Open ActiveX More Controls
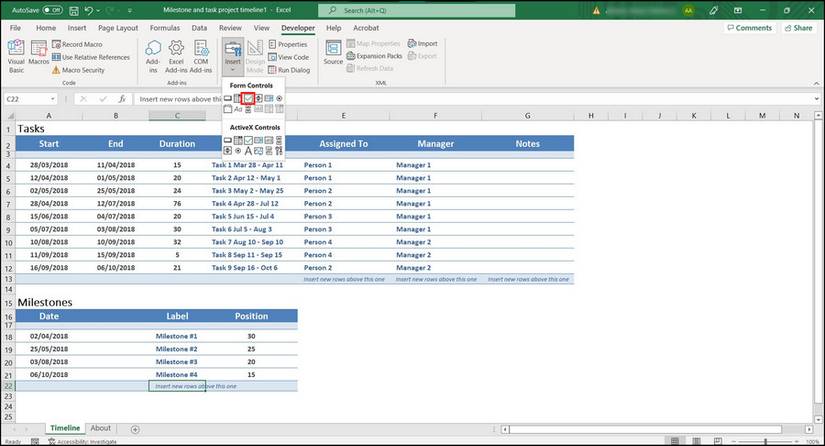Image resolution: width=825 pixels, height=446 pixels. [x=279, y=151]
